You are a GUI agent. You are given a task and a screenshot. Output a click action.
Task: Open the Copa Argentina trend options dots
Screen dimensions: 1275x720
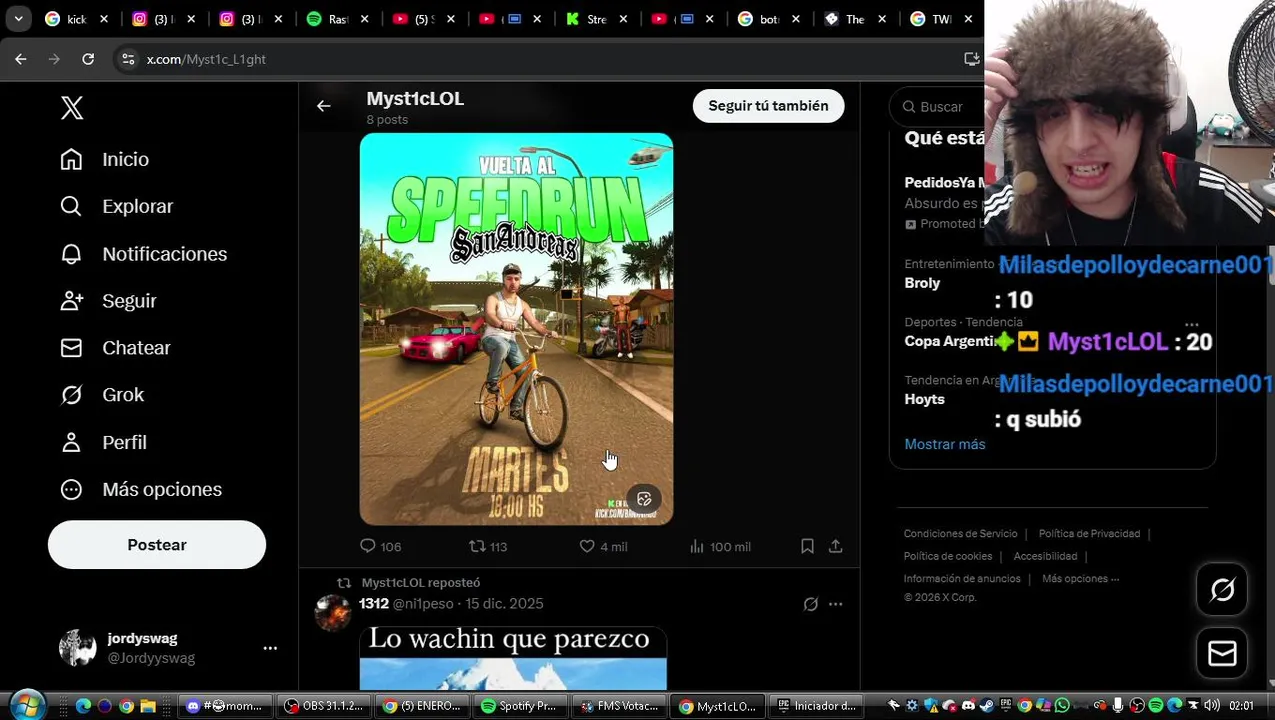pos(1191,325)
